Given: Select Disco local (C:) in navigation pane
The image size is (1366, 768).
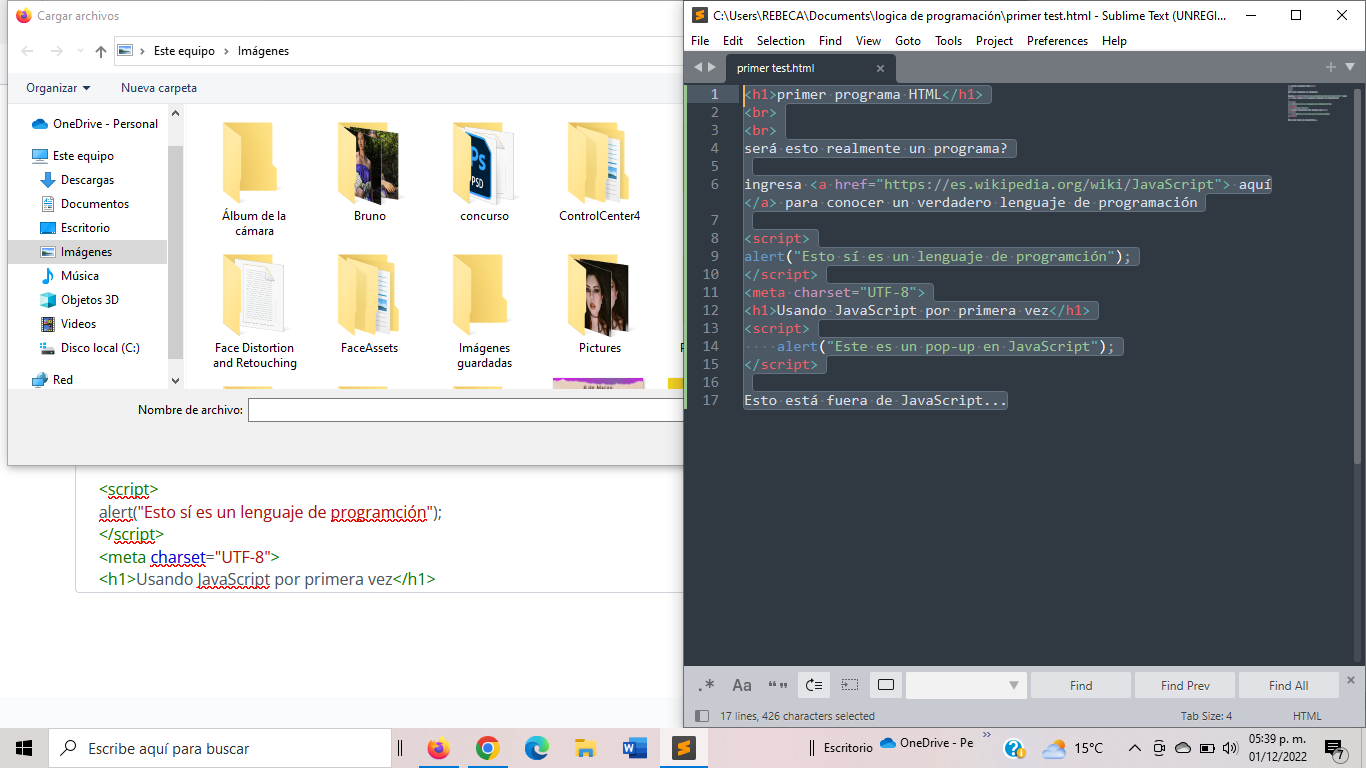Looking at the screenshot, I should click(100, 348).
